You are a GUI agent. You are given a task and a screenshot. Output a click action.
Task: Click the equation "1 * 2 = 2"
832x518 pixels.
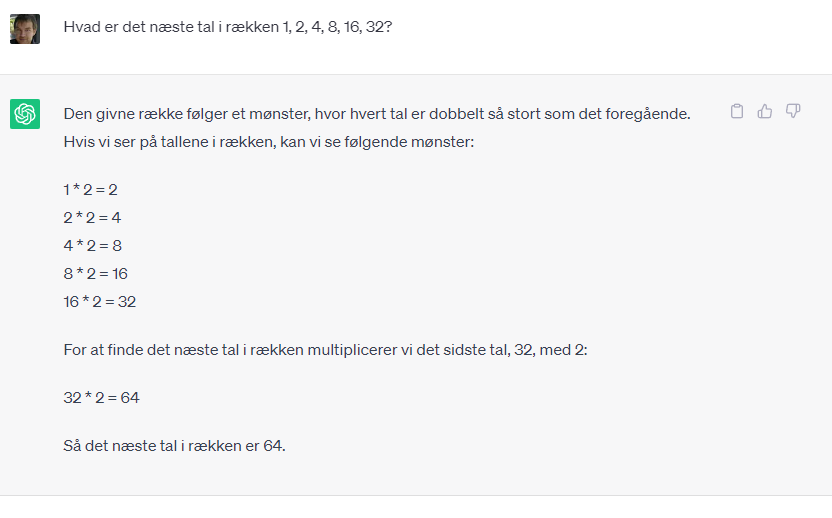[x=91, y=189]
